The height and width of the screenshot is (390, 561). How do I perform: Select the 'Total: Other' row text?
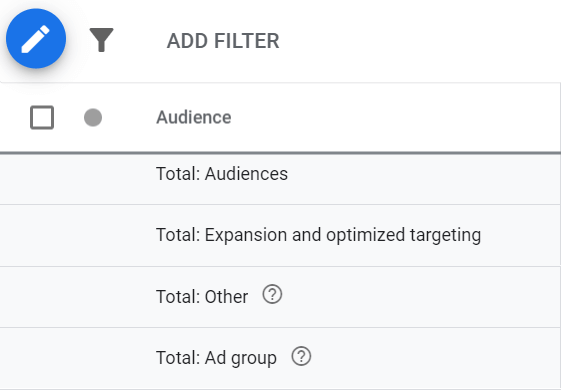tap(202, 297)
